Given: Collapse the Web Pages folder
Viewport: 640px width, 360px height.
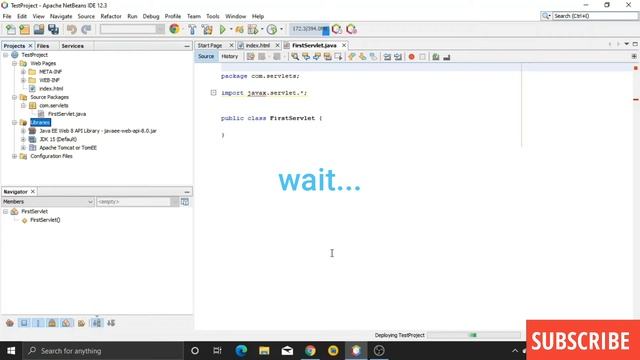Looking at the screenshot, I should tap(14, 63).
